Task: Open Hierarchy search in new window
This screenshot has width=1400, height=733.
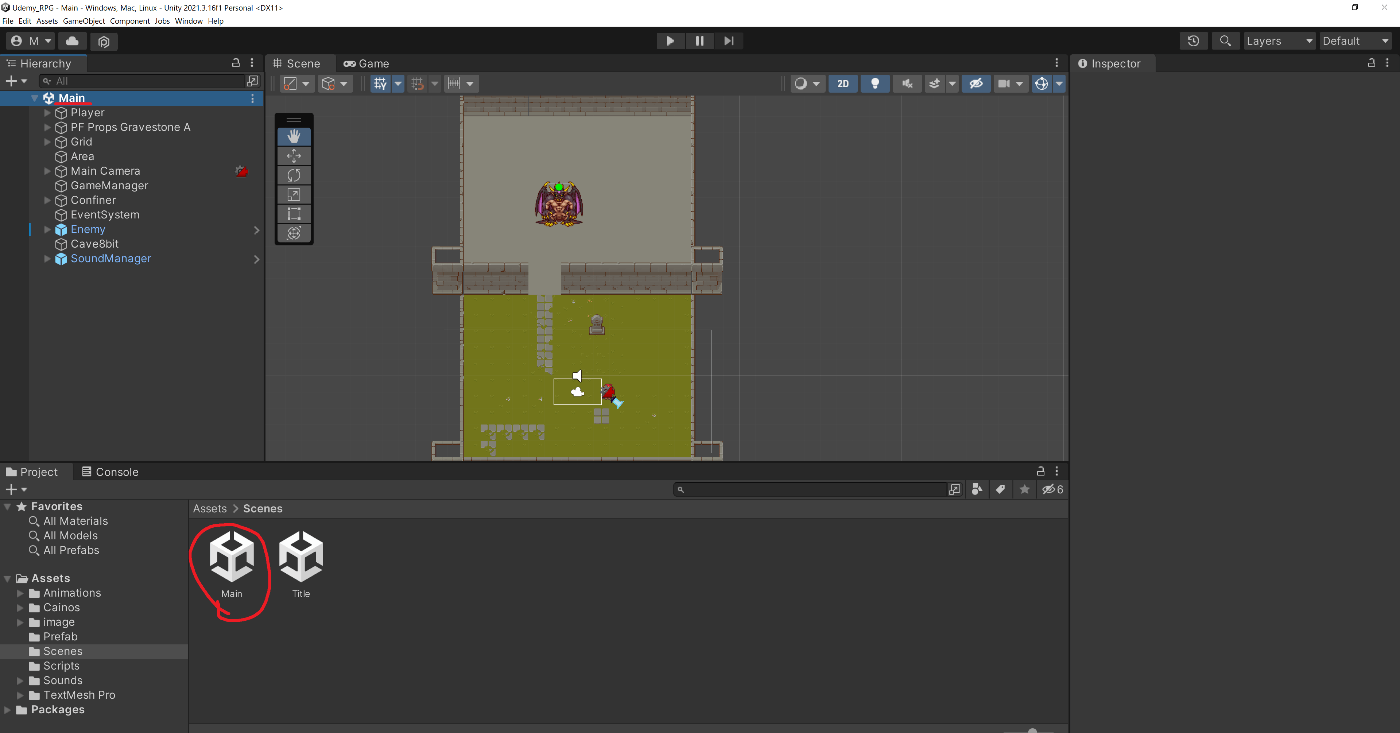Action: click(252, 81)
